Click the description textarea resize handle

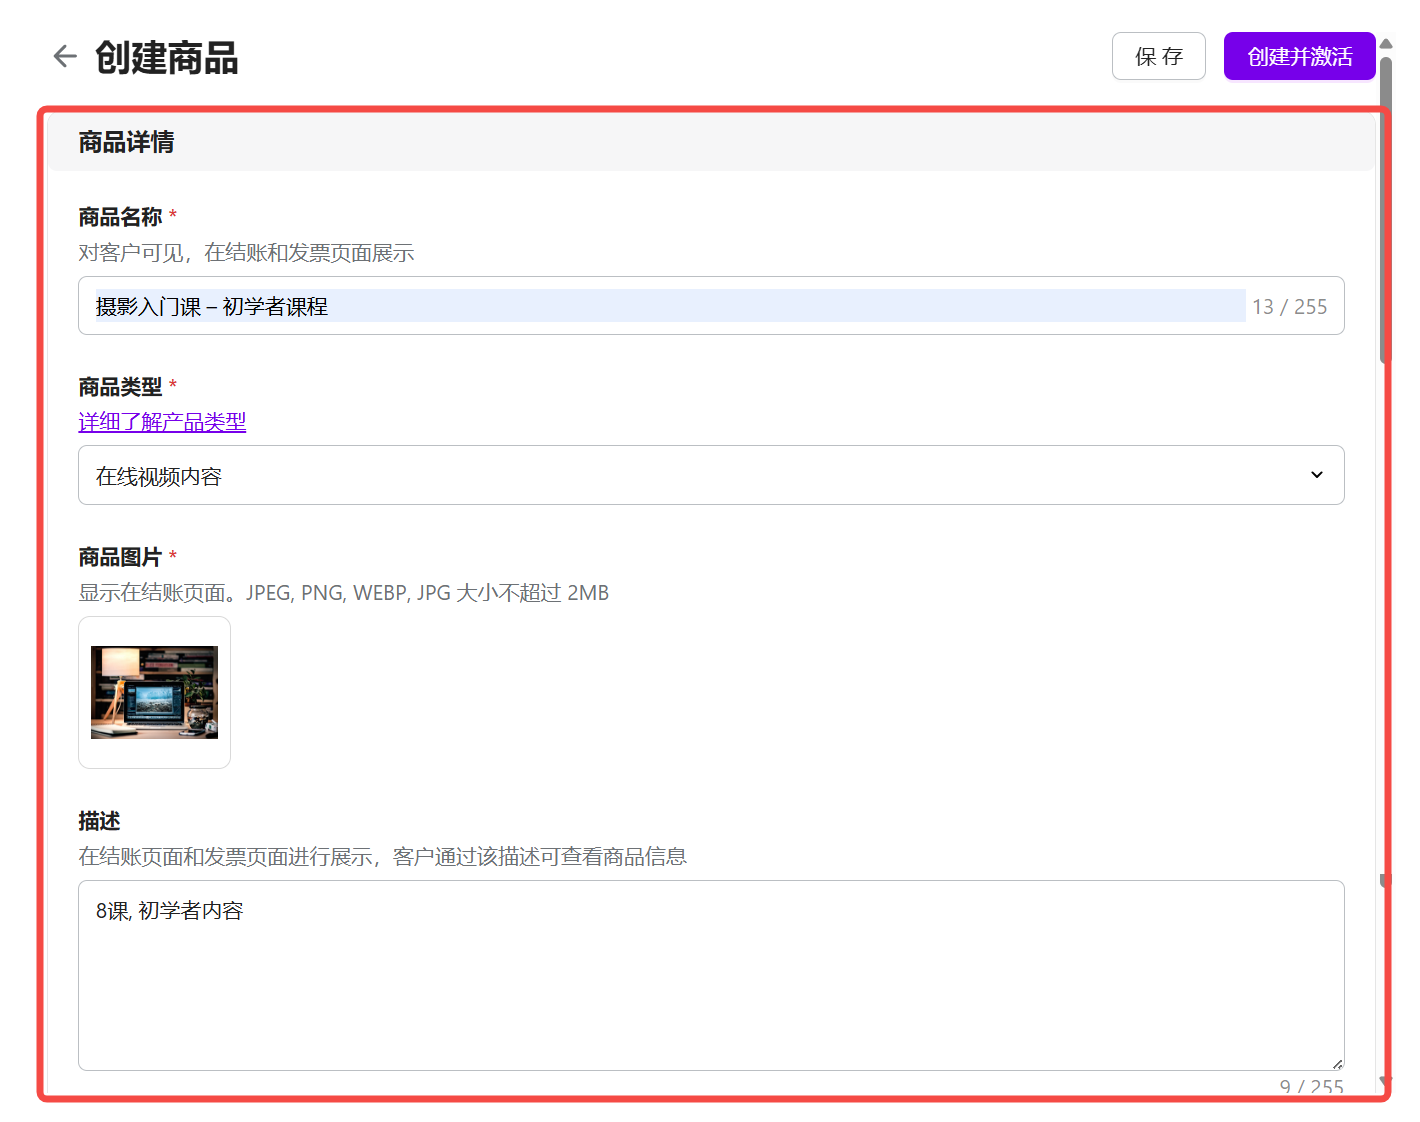click(1337, 1064)
